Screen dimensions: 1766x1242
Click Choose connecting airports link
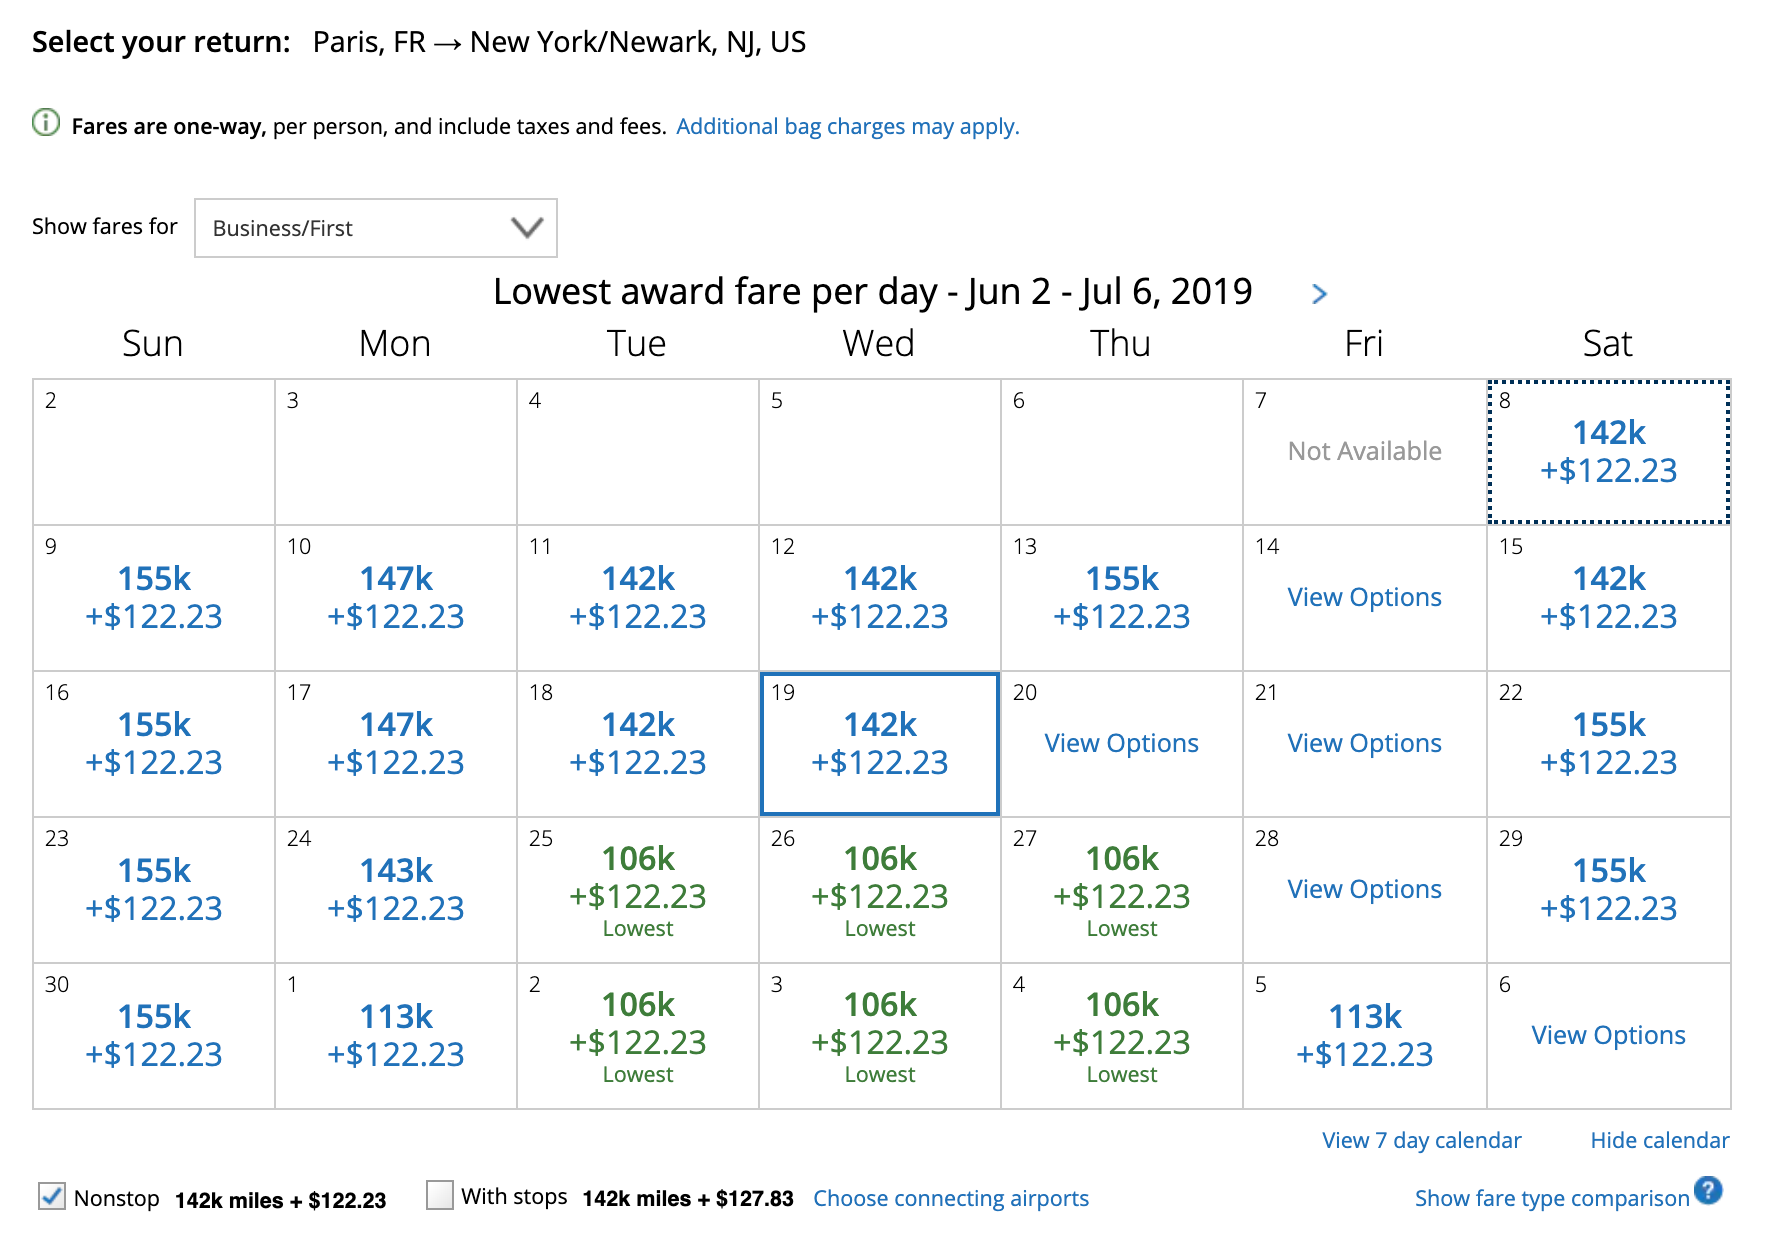950,1198
